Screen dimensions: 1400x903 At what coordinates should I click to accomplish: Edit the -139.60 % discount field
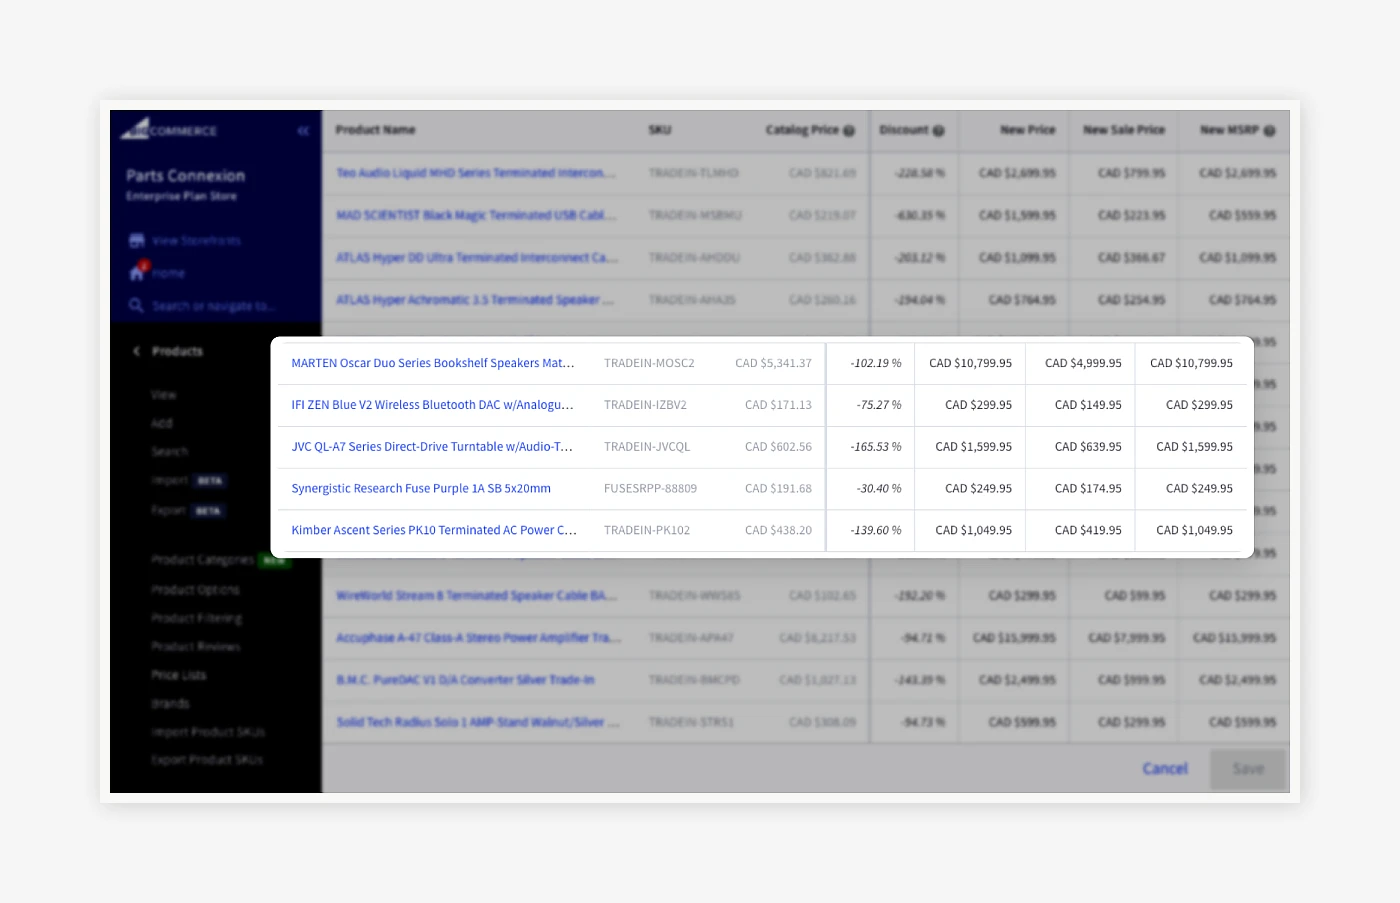tap(871, 531)
